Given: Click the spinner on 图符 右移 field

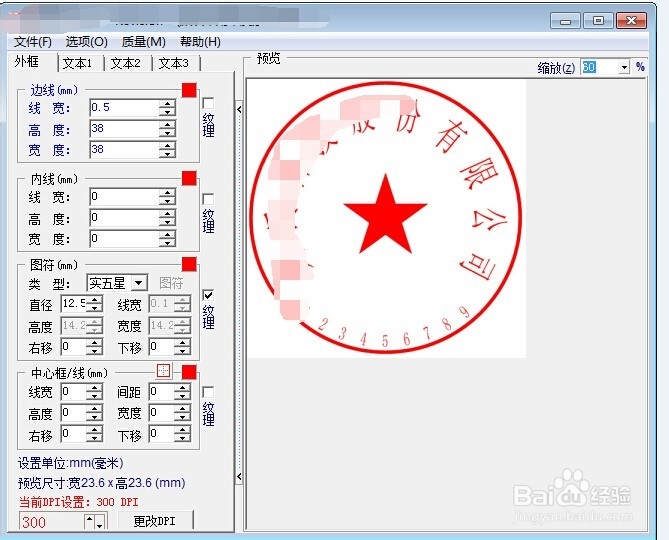Looking at the screenshot, I should [94, 347].
